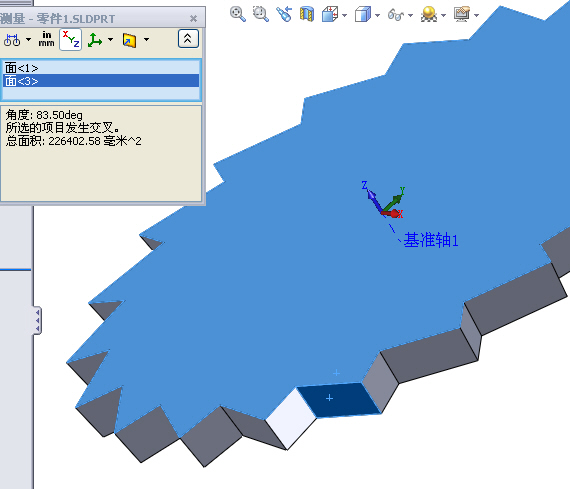This screenshot has width=570, height=489.
Task: Expand the Hide/Show Items dropdown arrow
Action: click(410, 15)
